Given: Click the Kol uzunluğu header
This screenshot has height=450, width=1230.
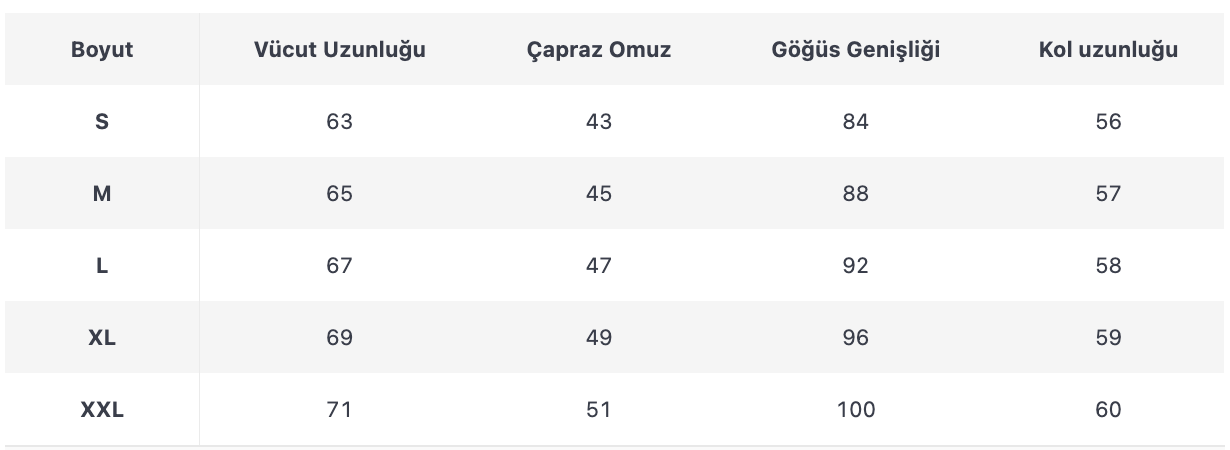Looking at the screenshot, I should (x=1108, y=49).
